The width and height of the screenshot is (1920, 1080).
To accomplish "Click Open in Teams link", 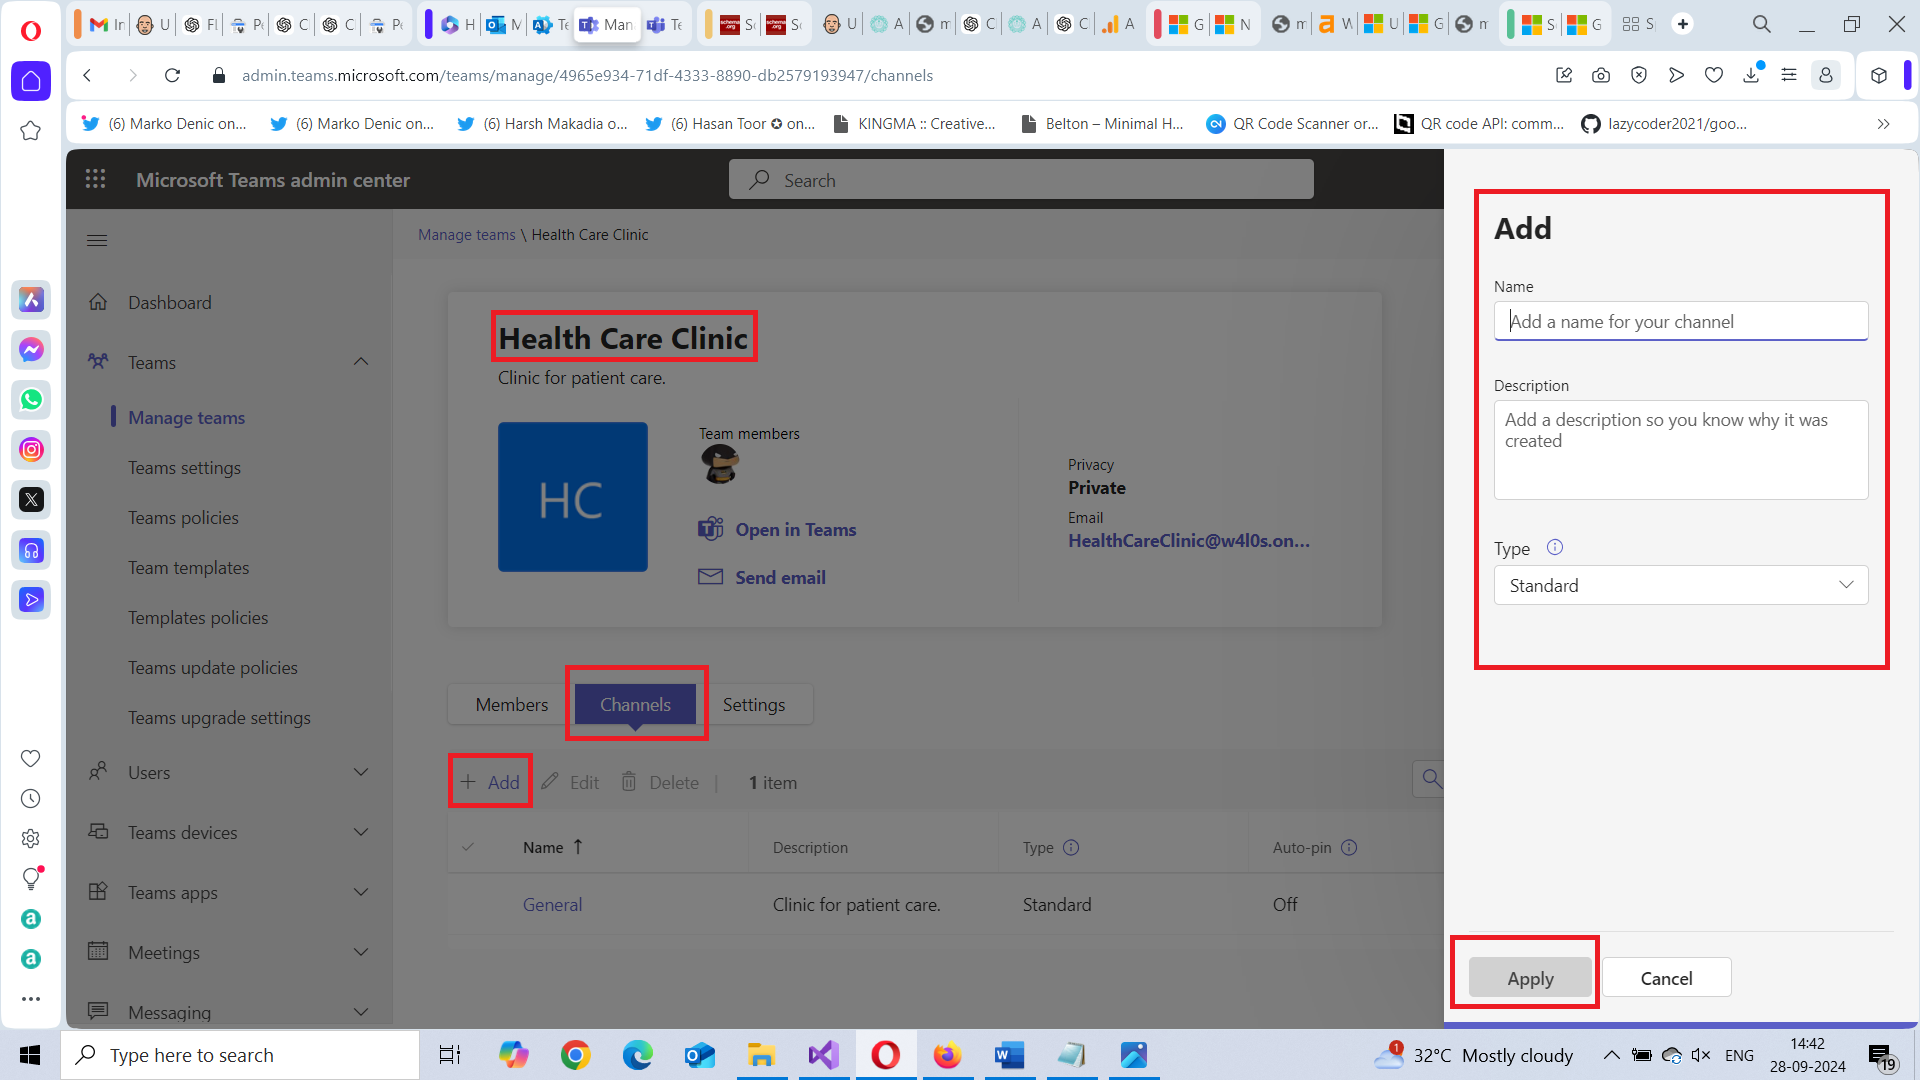I will (x=778, y=529).
